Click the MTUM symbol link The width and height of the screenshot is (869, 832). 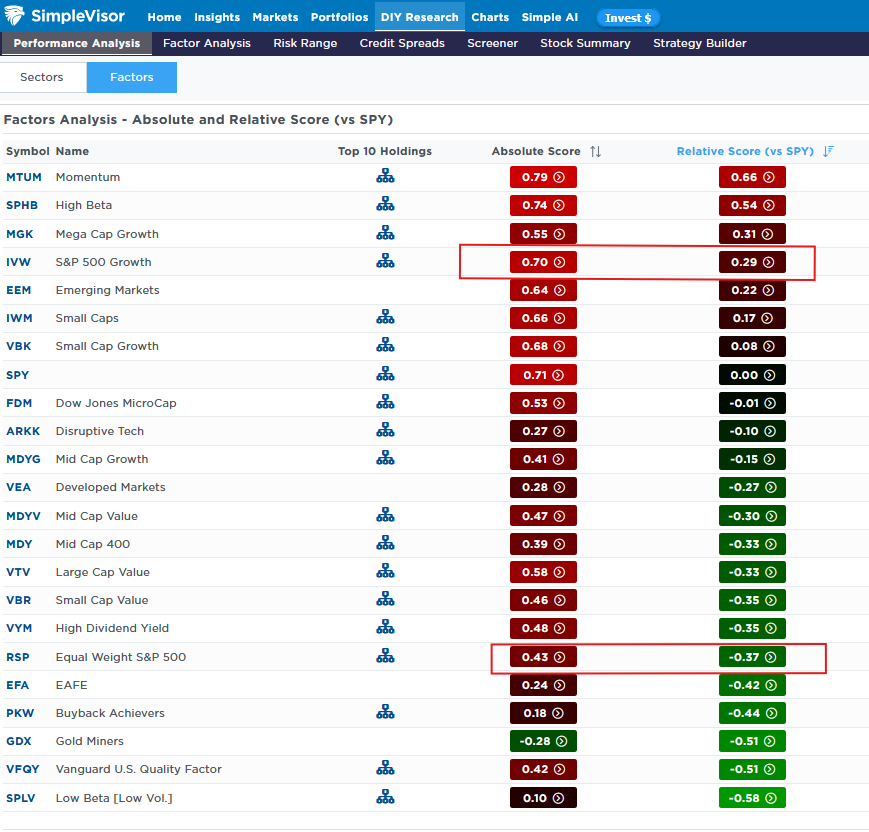click(x=24, y=177)
